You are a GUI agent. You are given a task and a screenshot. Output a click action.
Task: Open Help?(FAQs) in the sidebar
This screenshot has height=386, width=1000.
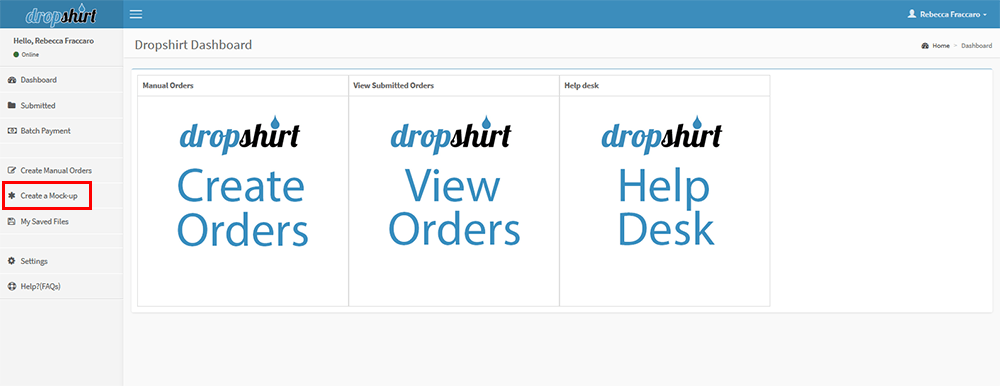click(x=61, y=286)
